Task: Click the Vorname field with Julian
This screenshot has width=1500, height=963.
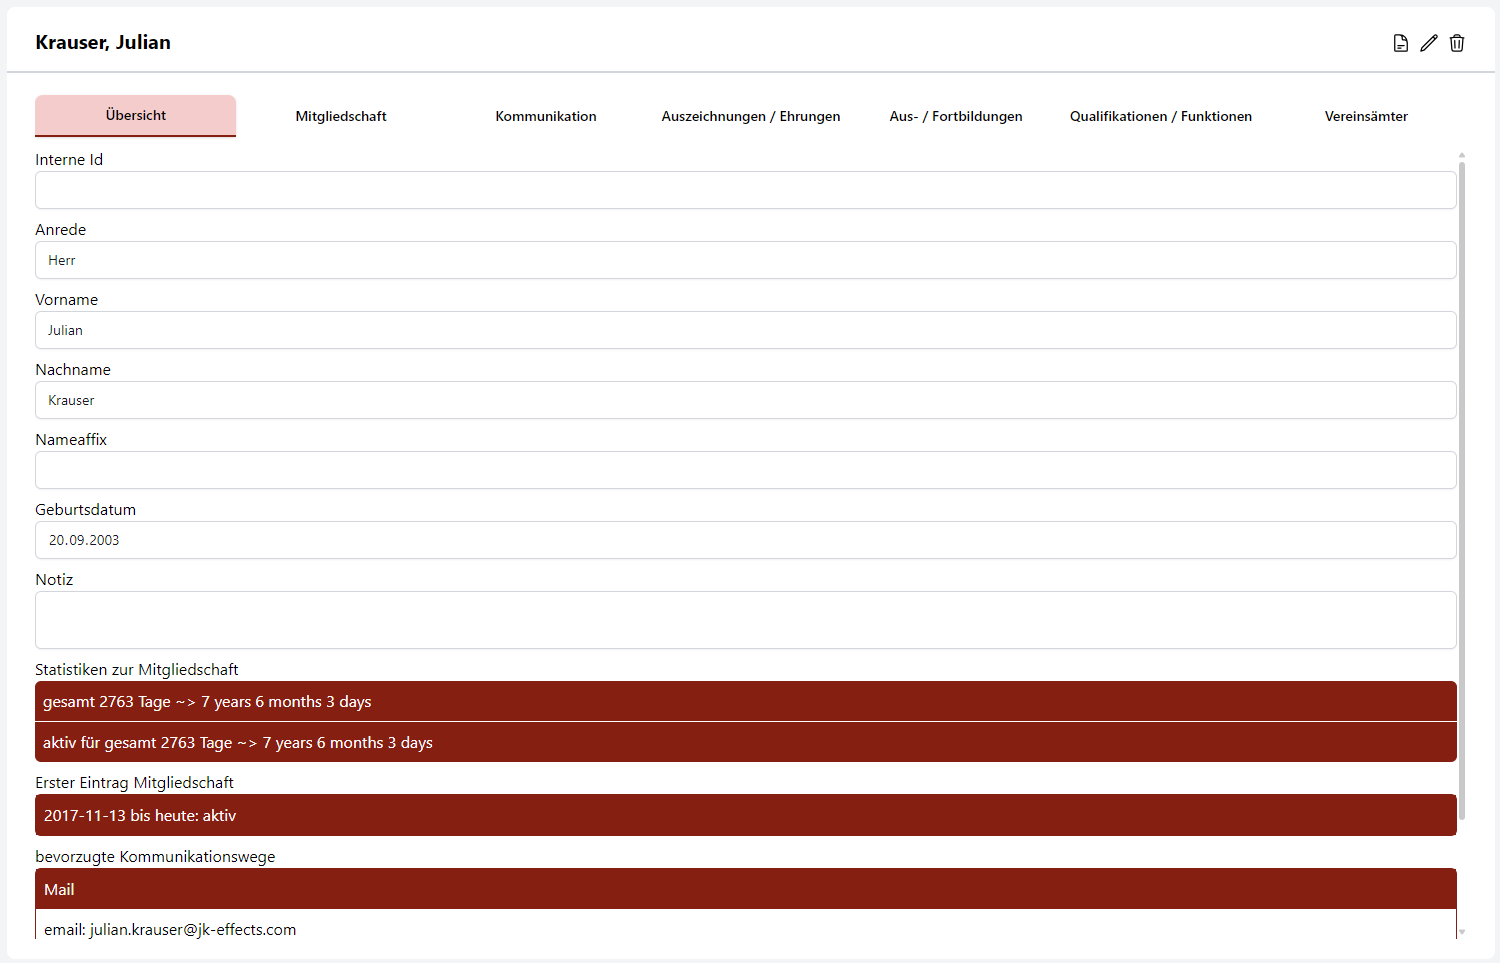Action: [746, 330]
